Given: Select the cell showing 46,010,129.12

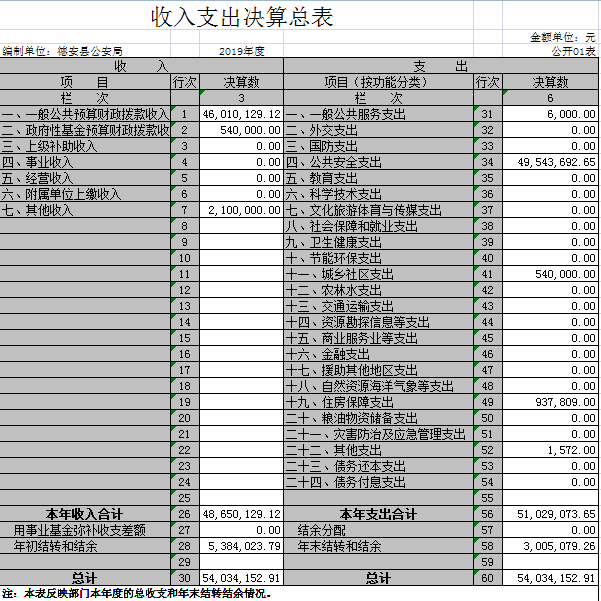Looking at the screenshot, I should tap(241, 115).
